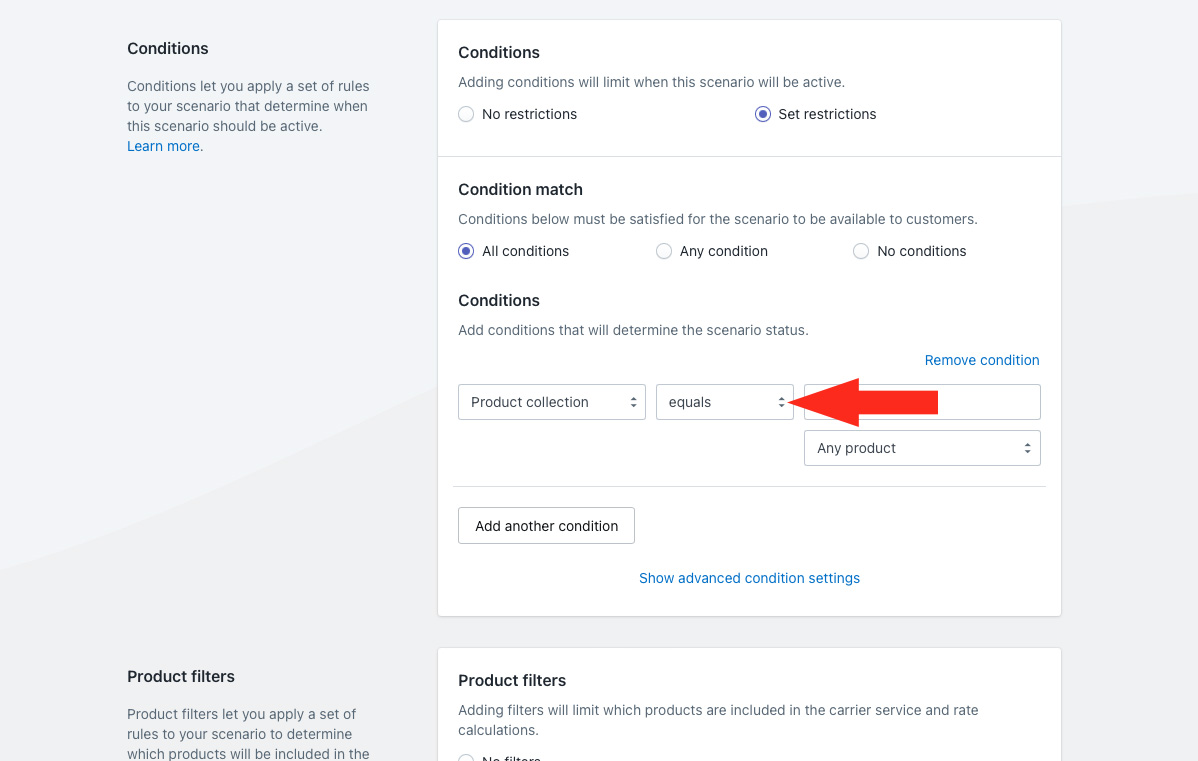
Task: Click the Product collection dropdown arrows
Action: pyautogui.click(x=633, y=402)
